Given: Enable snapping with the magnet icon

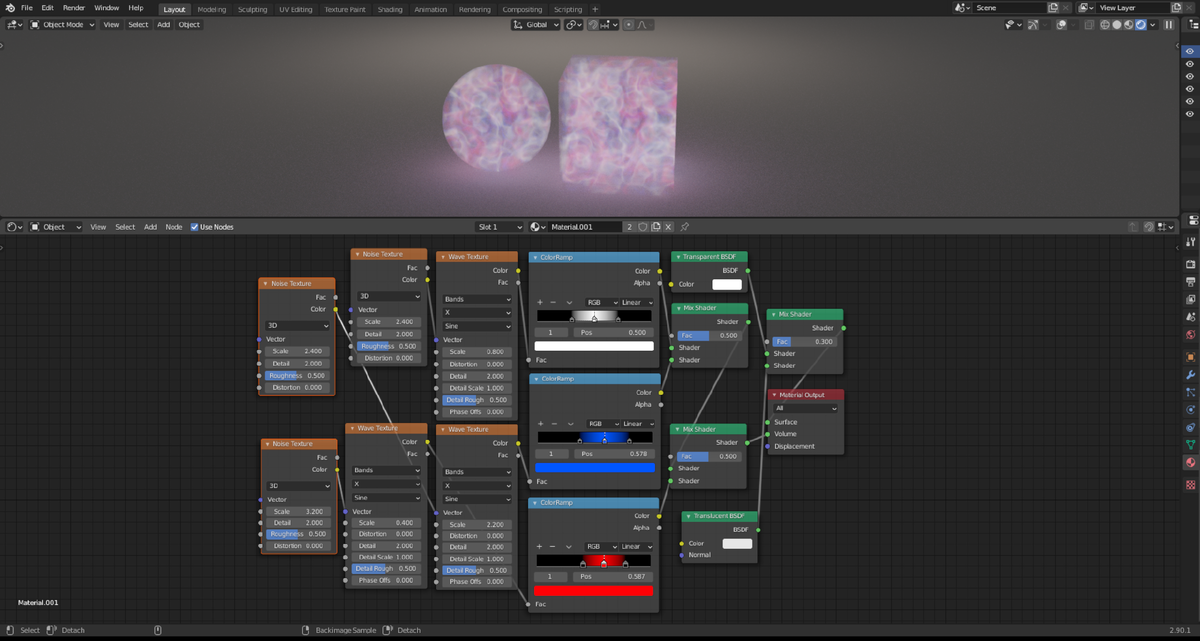Looking at the screenshot, I should click(x=592, y=24).
